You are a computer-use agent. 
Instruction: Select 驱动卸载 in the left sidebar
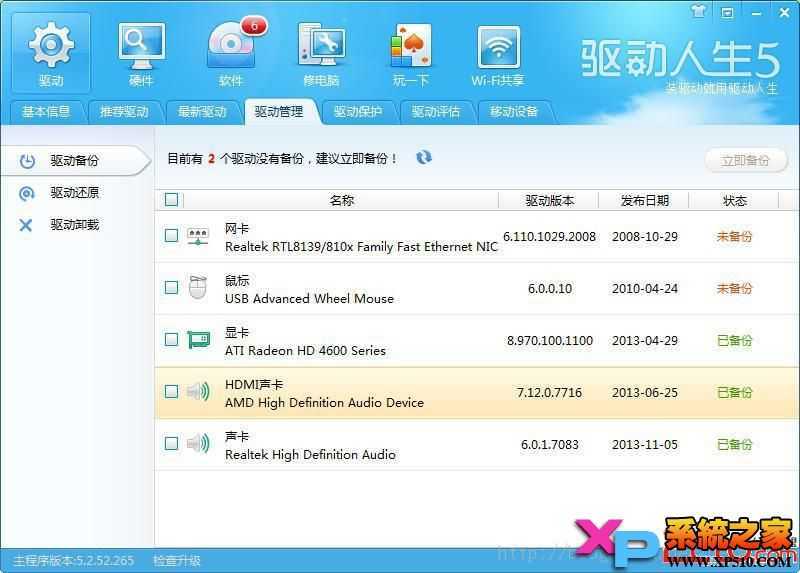(76, 225)
